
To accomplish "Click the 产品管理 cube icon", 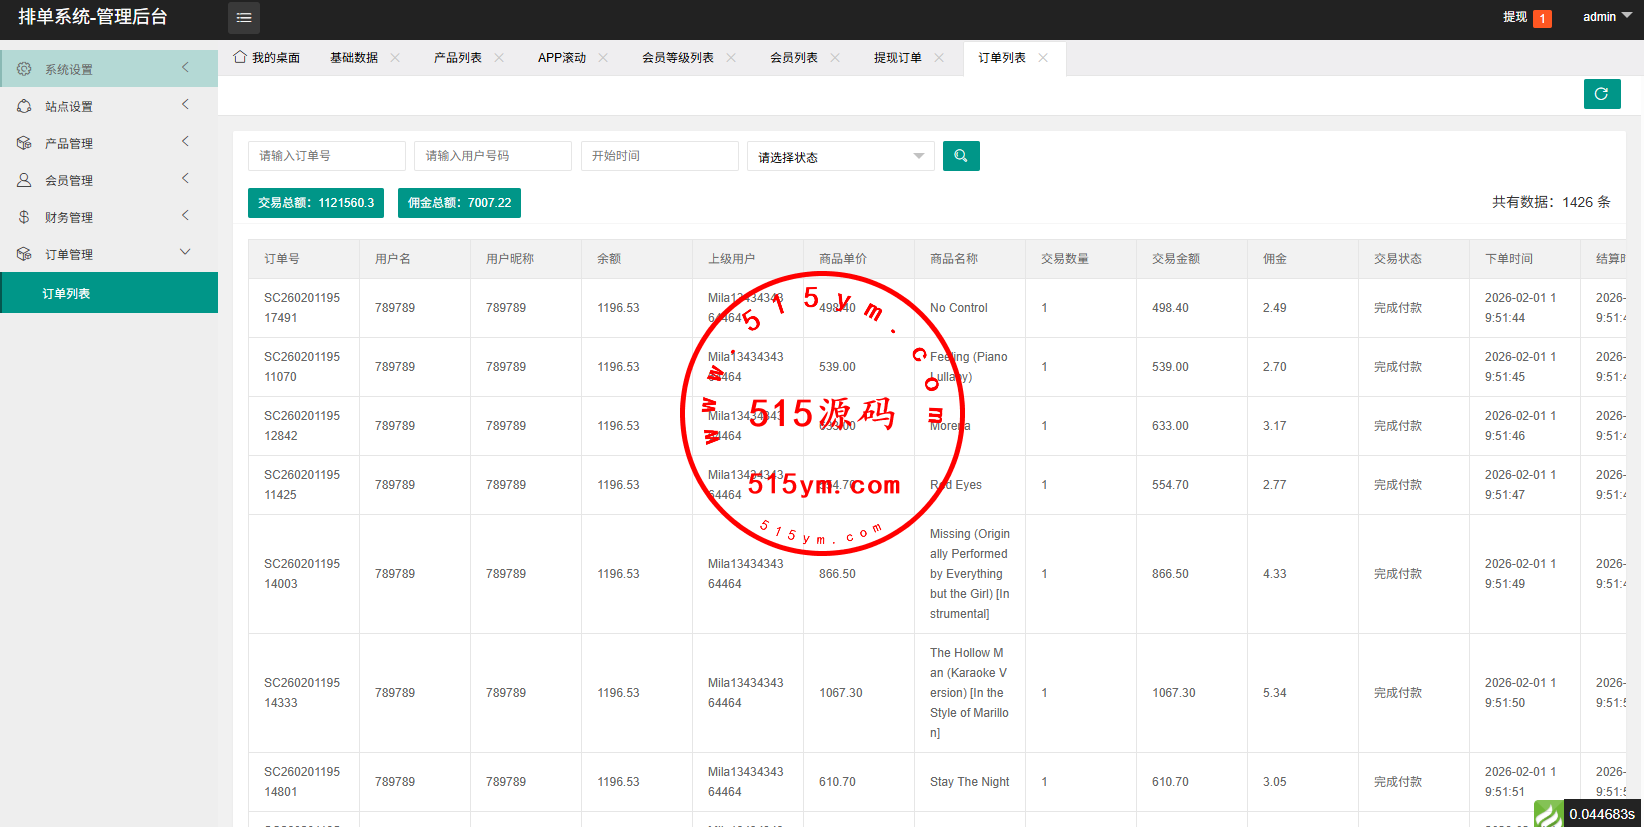I will [24, 143].
